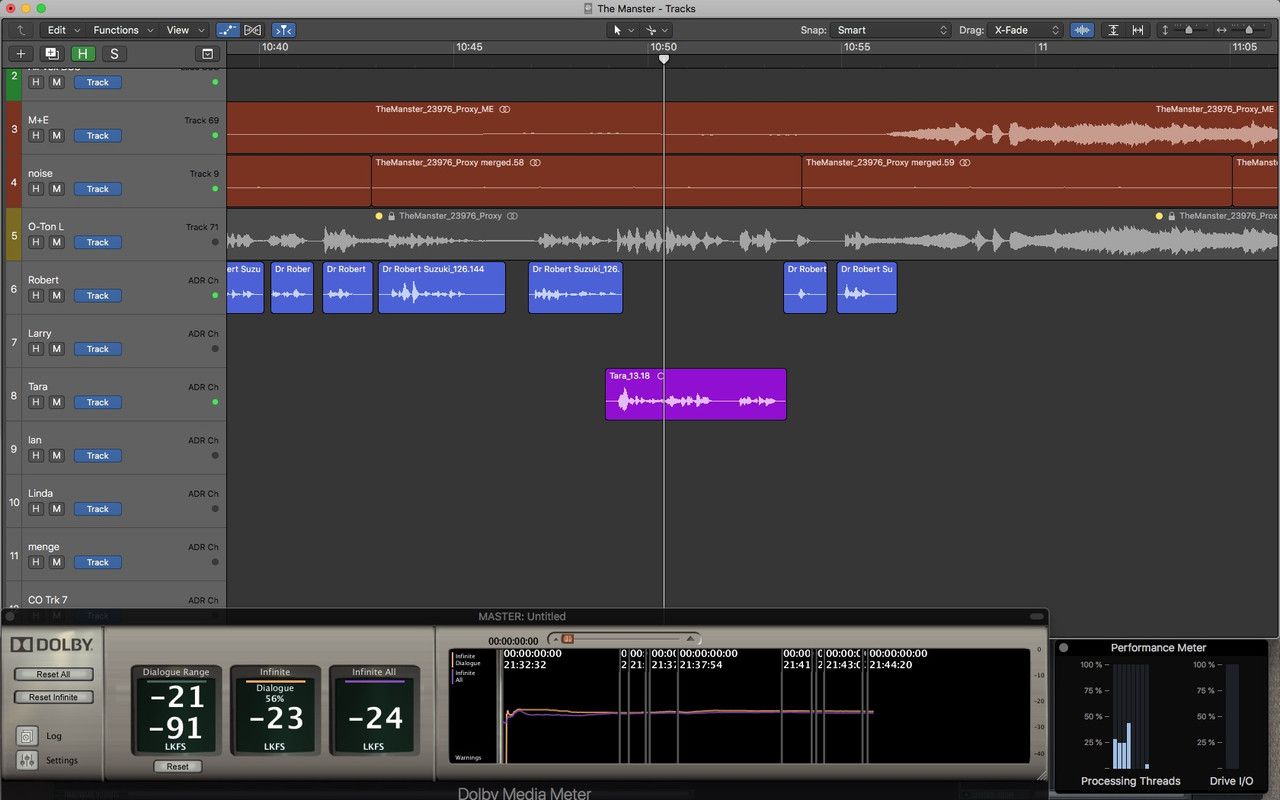Open the Settings sliders icon in Dolby meter
Image resolution: width=1280 pixels, height=800 pixels.
coord(27,760)
